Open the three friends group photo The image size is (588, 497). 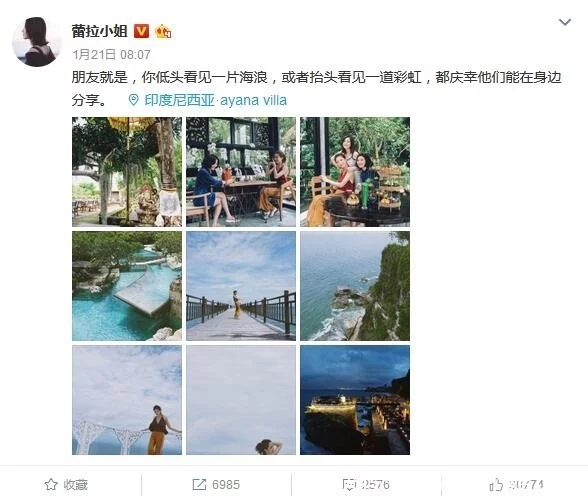click(x=355, y=172)
